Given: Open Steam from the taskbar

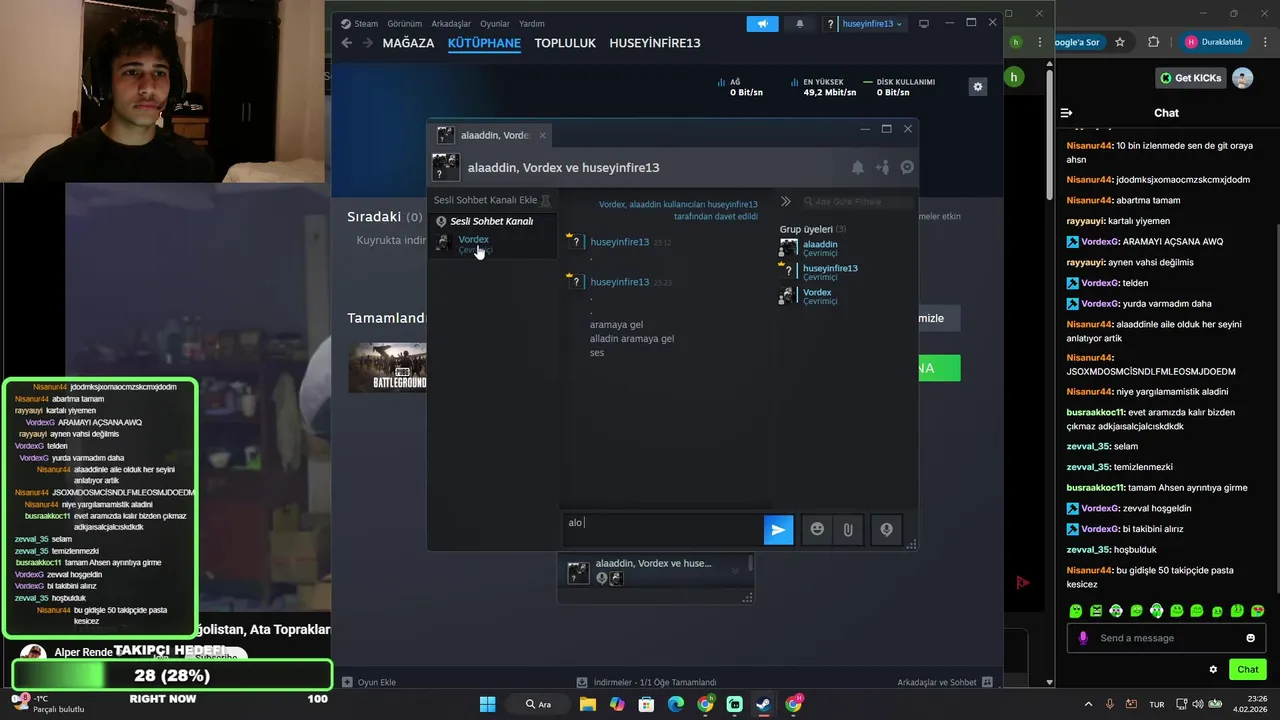Looking at the screenshot, I should point(763,704).
